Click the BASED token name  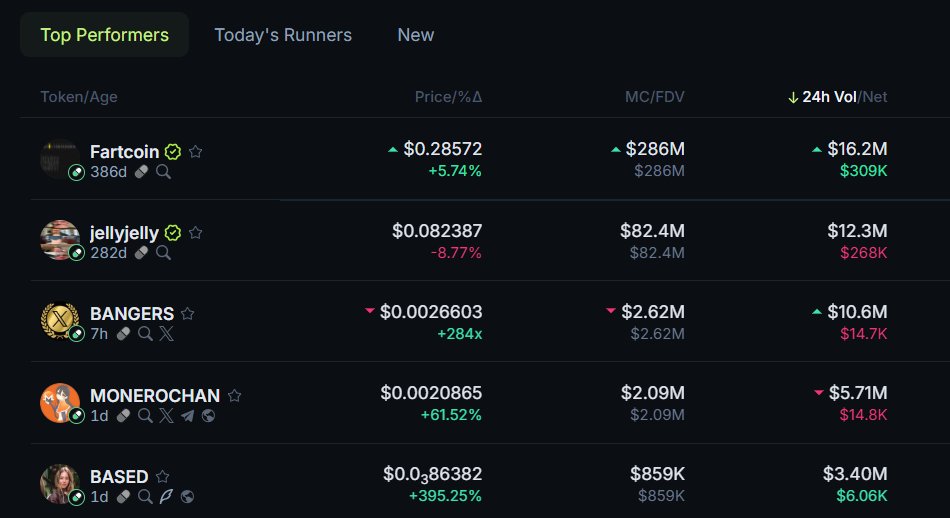pos(119,477)
